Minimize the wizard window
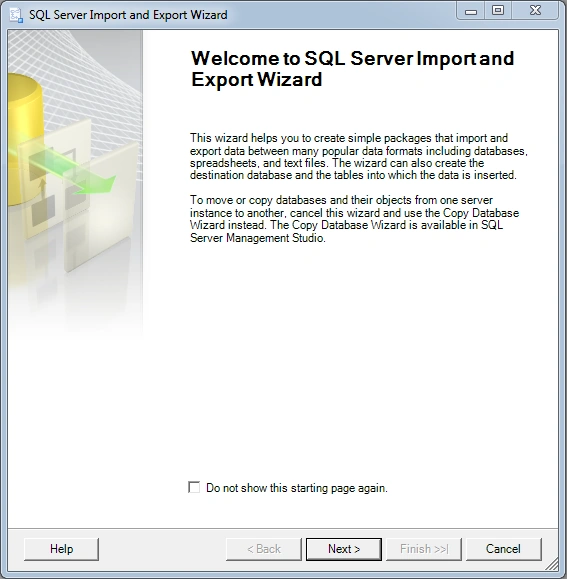Image resolution: width=567 pixels, height=579 pixels. [471, 11]
